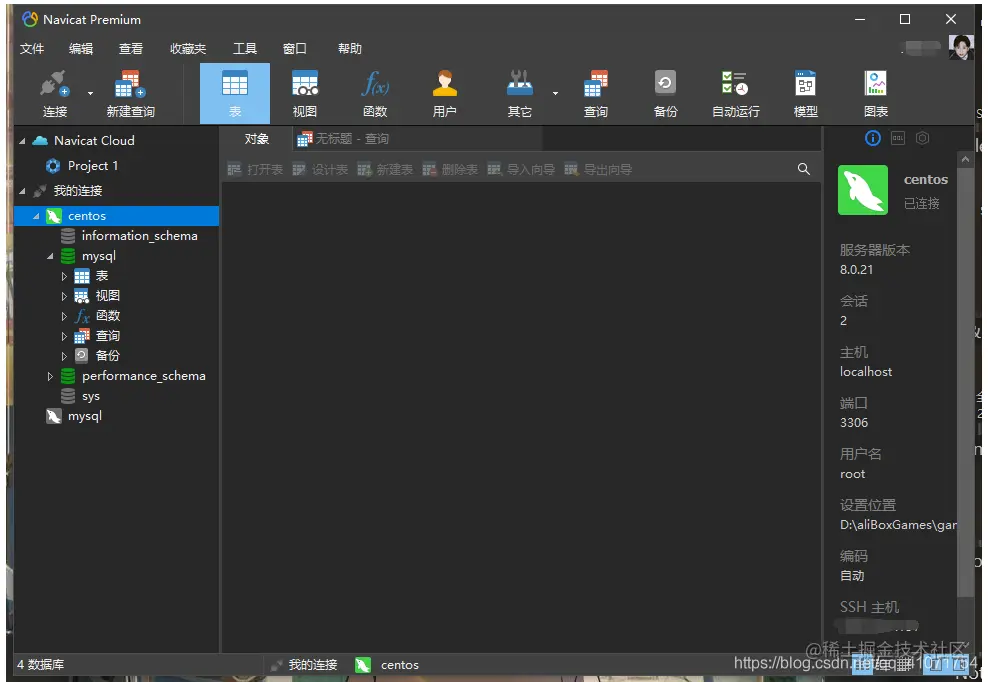Click the user avatar at top right
This screenshot has width=988, height=682.
pos(960,47)
